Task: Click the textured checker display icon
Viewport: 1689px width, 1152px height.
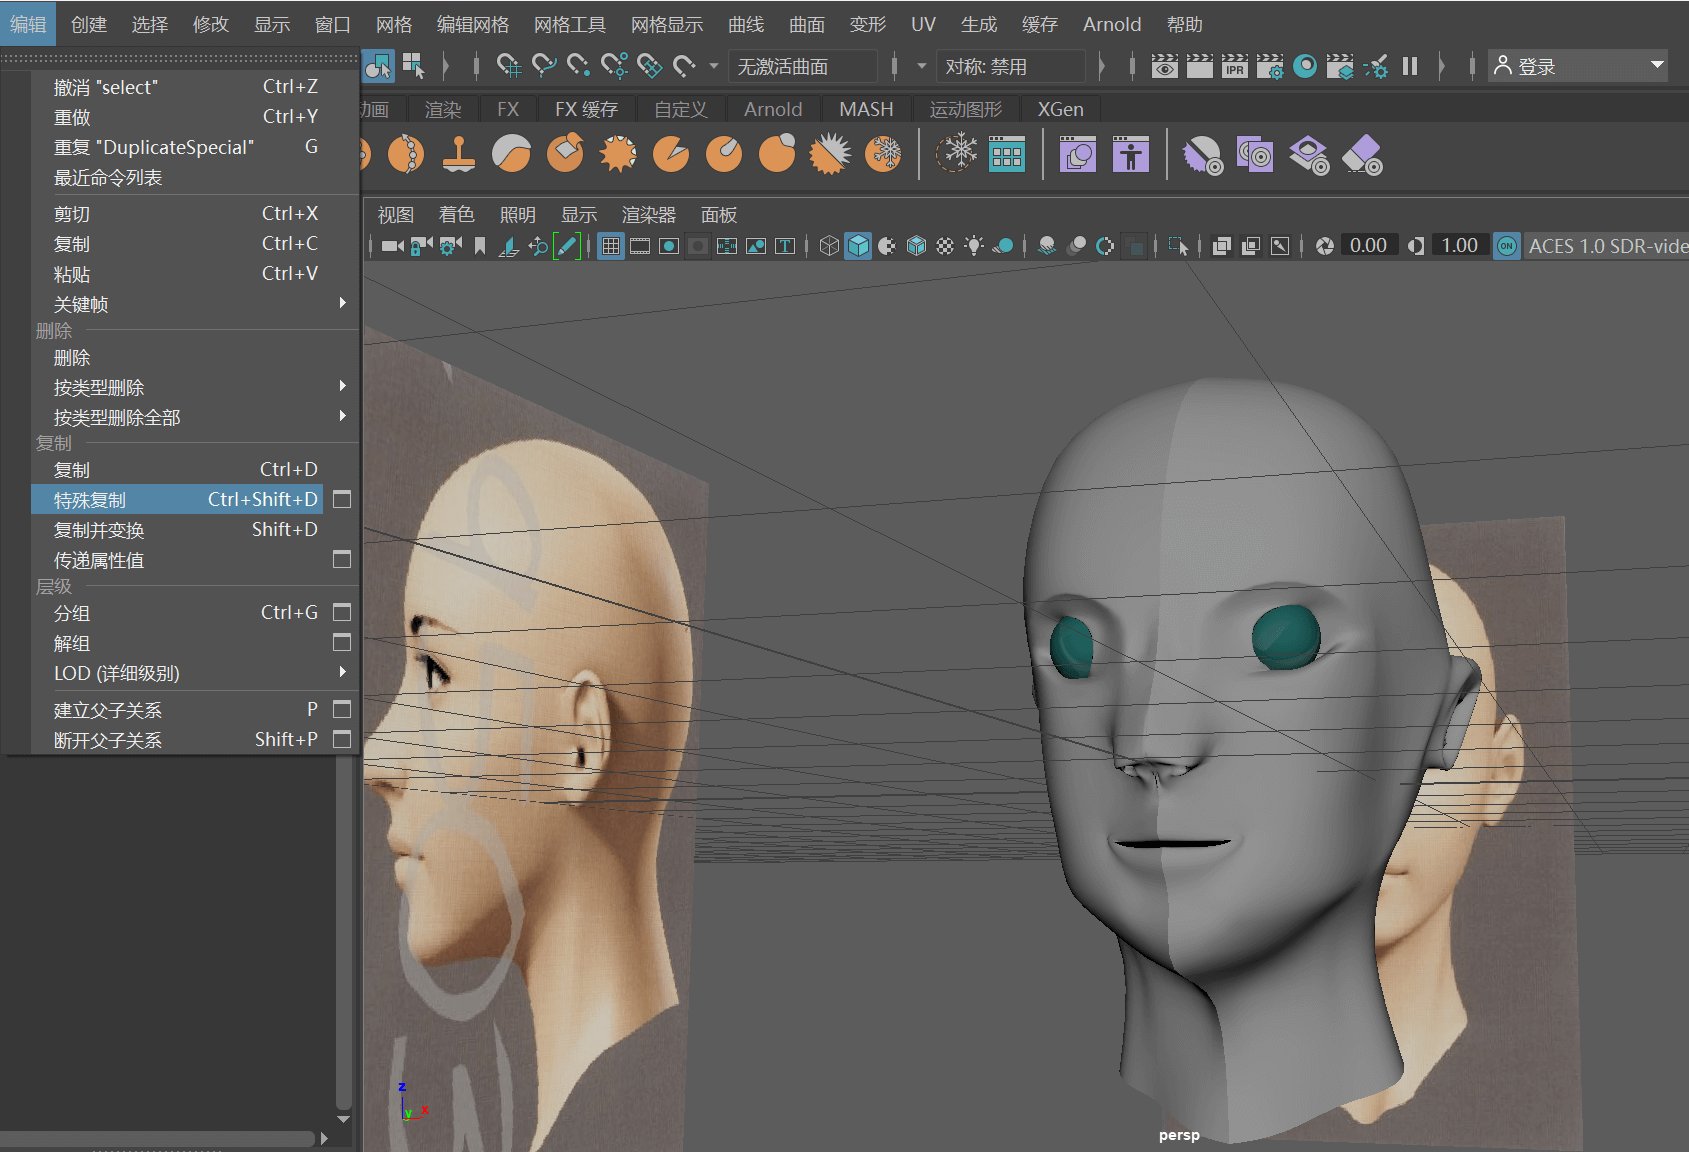Action: pos(945,246)
